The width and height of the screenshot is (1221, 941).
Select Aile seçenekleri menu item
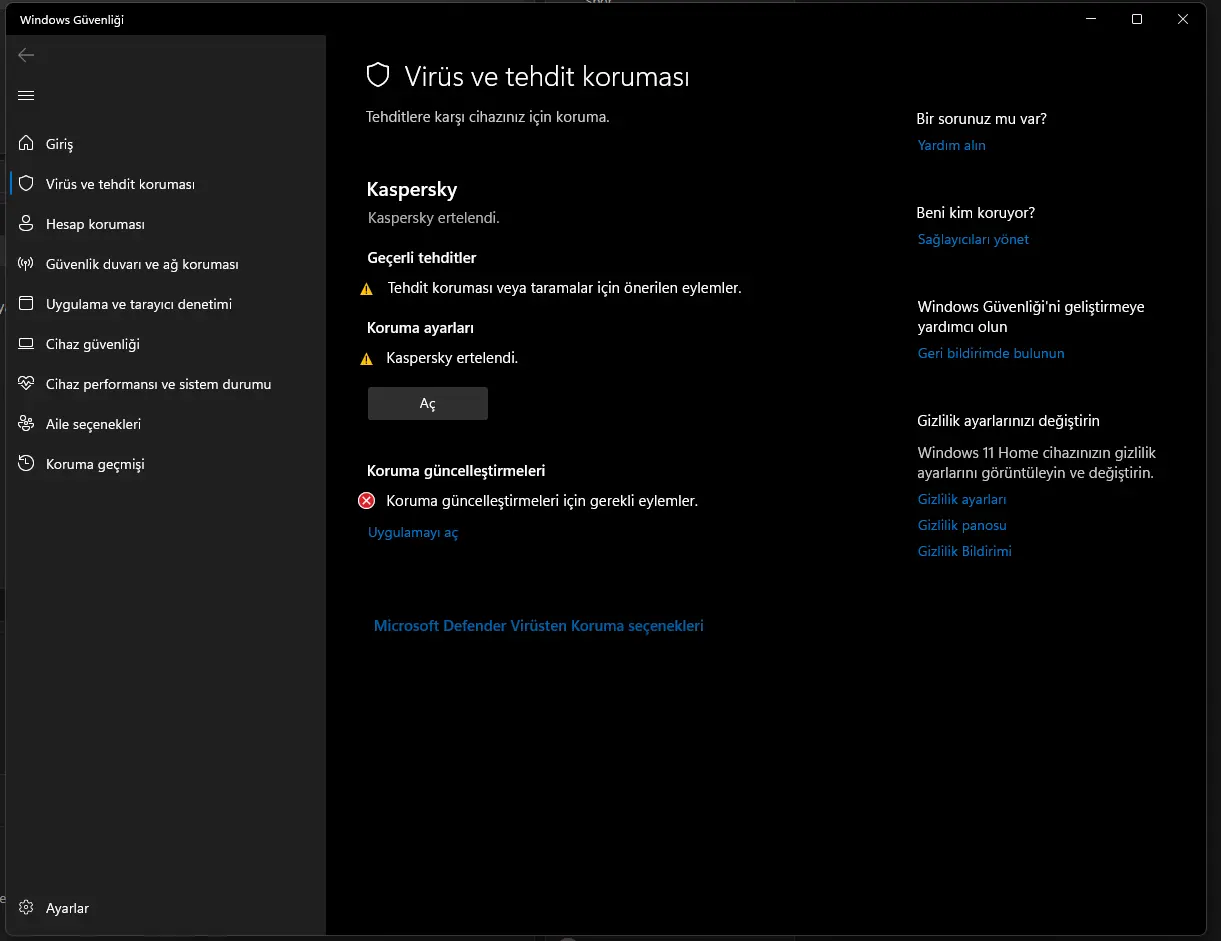166,424
